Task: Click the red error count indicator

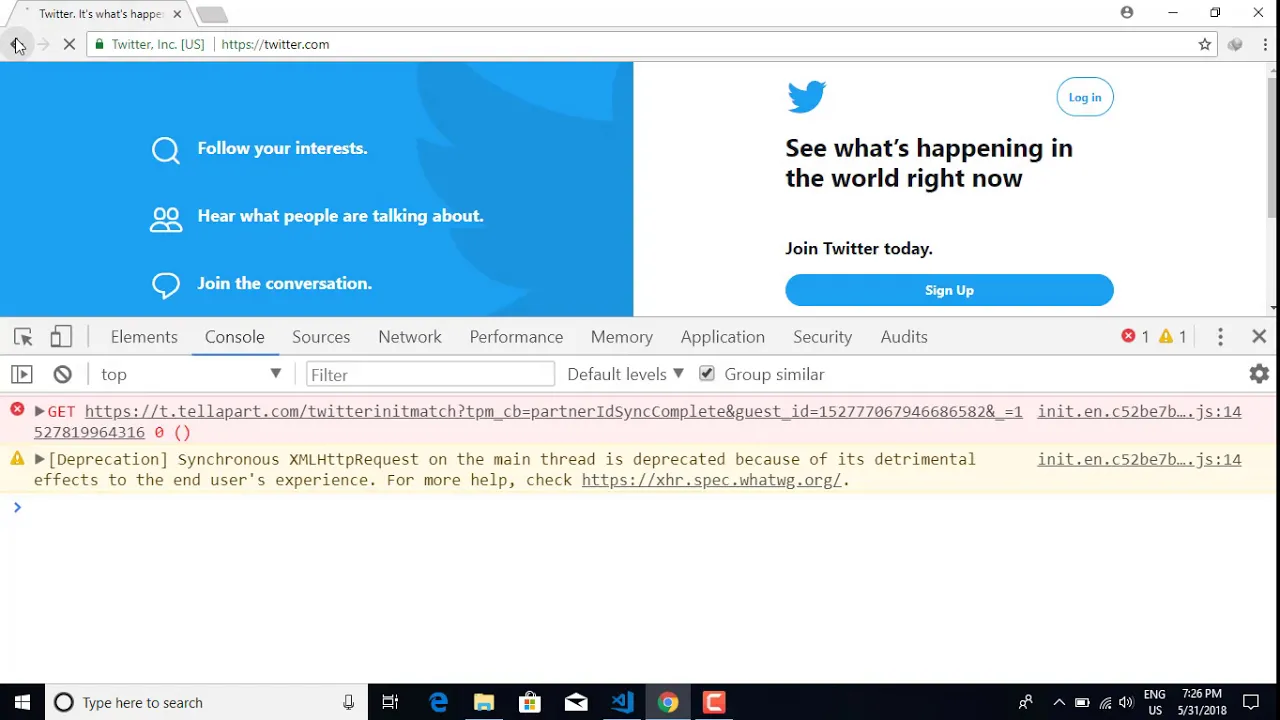Action: [1135, 337]
